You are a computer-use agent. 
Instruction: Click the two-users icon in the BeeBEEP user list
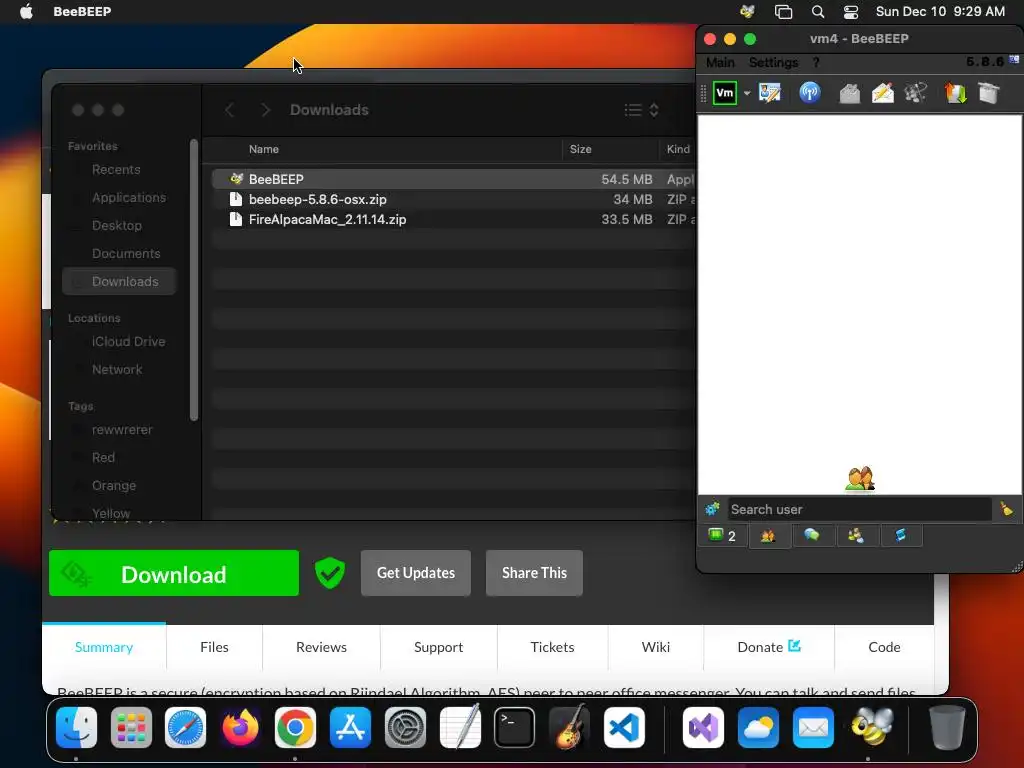pos(859,479)
